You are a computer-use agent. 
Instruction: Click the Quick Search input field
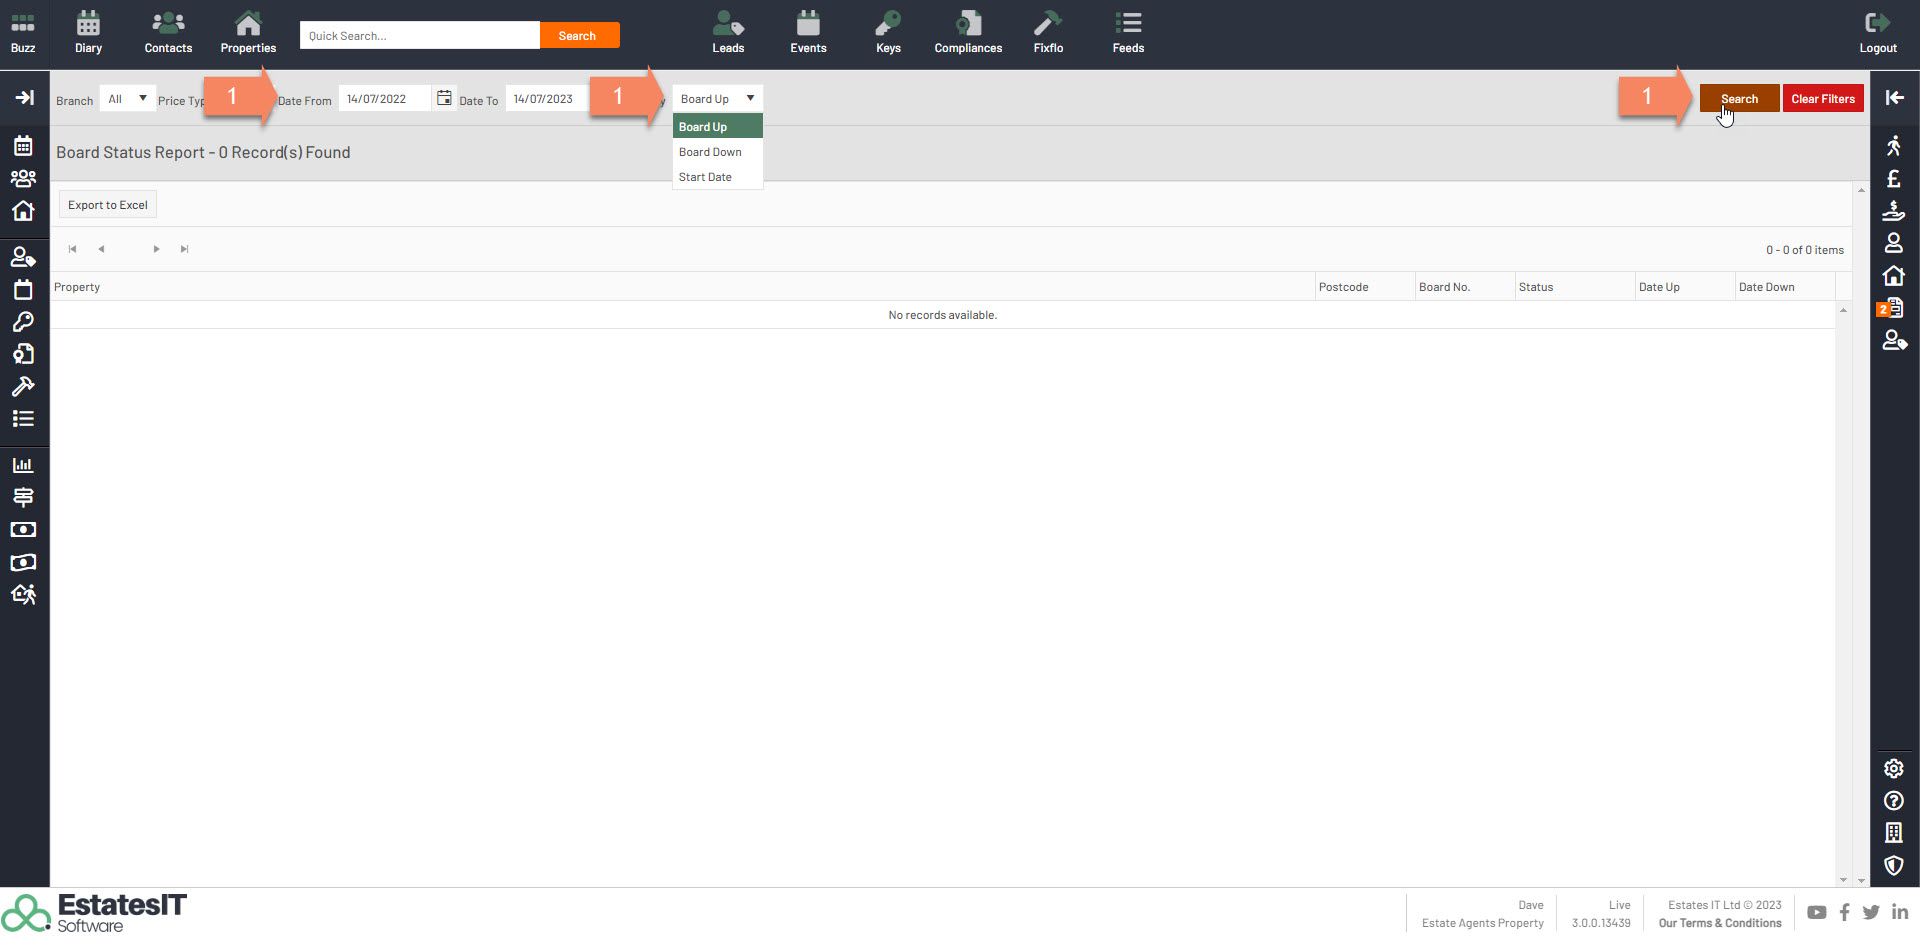(x=420, y=36)
